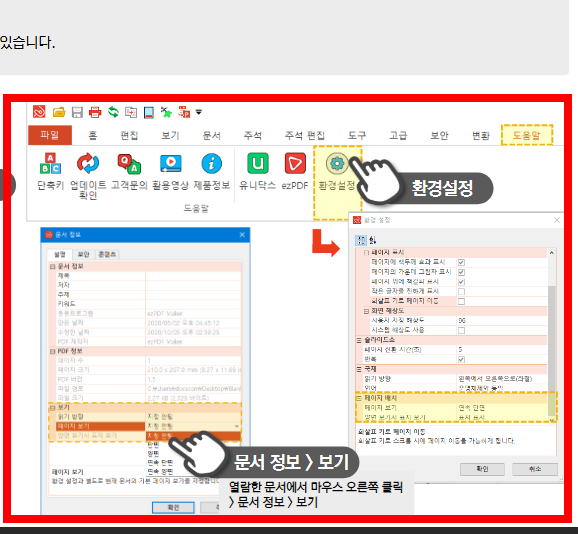This screenshot has width=578, height=534.
Task: Toggle the 반복 slideshow checkbox
Action: point(461,360)
